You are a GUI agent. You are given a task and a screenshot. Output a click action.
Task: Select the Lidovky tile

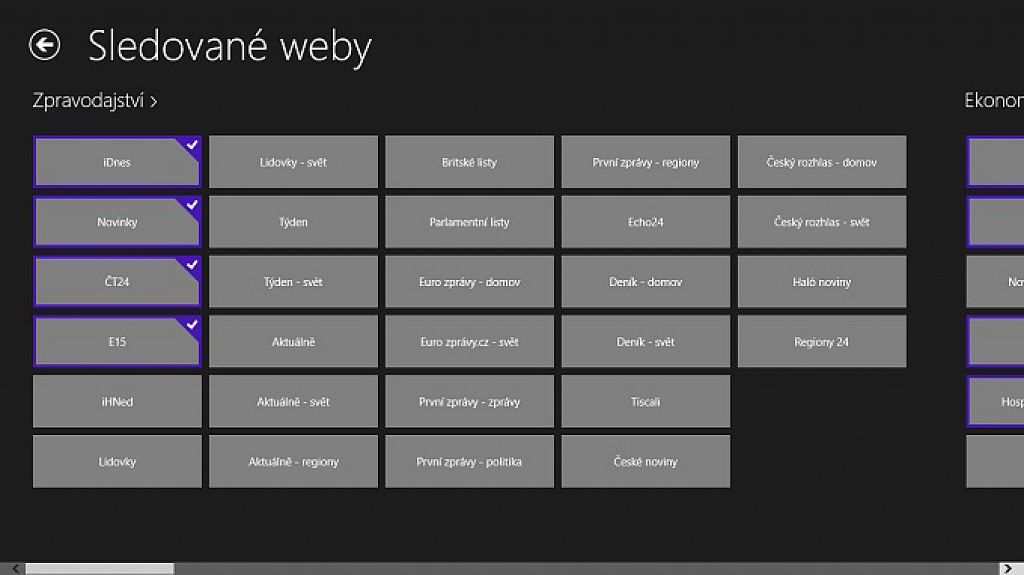coord(117,461)
